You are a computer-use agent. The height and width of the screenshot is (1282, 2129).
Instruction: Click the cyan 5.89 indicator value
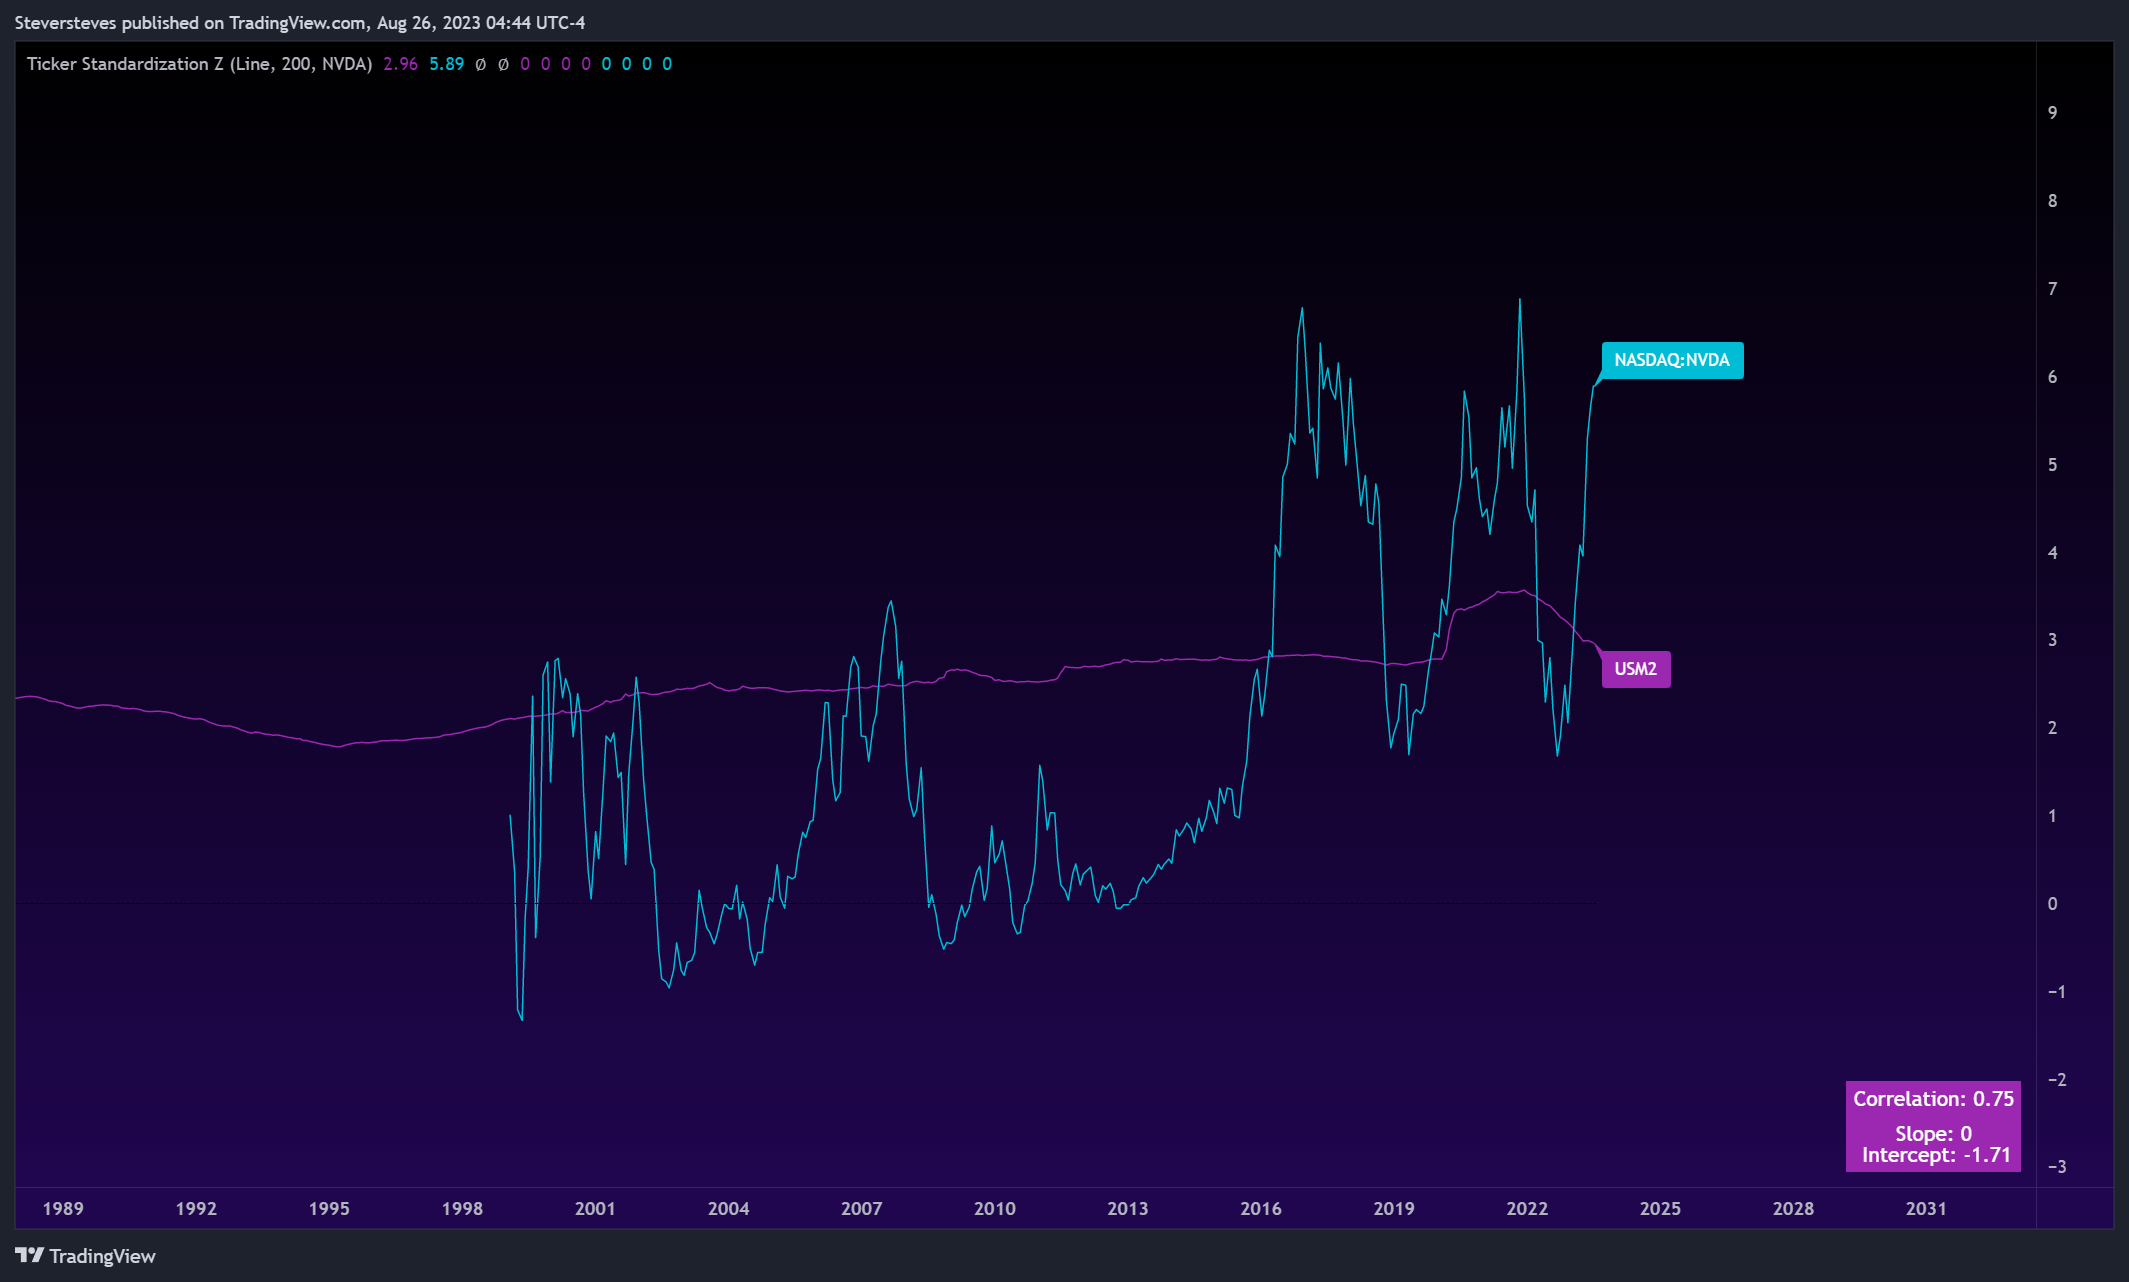(447, 64)
